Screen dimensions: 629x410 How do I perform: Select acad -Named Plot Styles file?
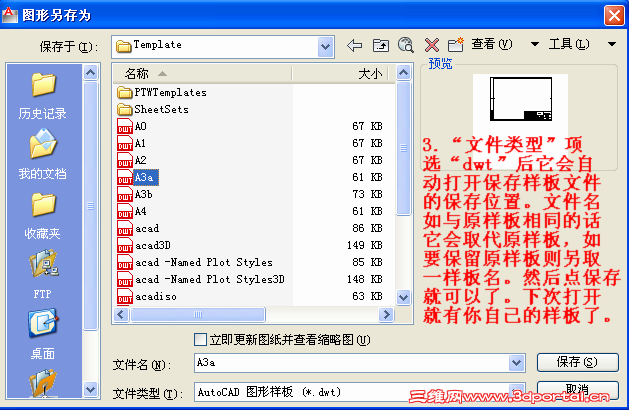pyautogui.click(x=204, y=262)
